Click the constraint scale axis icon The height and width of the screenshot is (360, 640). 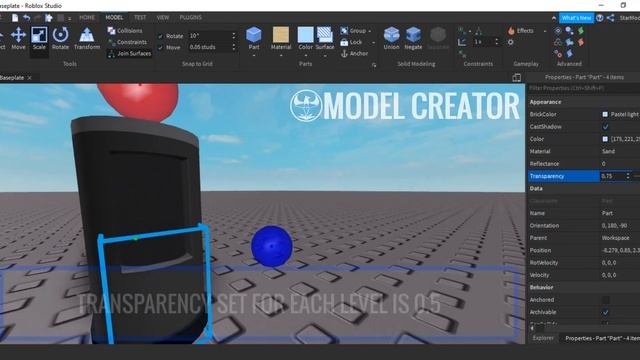click(x=462, y=42)
